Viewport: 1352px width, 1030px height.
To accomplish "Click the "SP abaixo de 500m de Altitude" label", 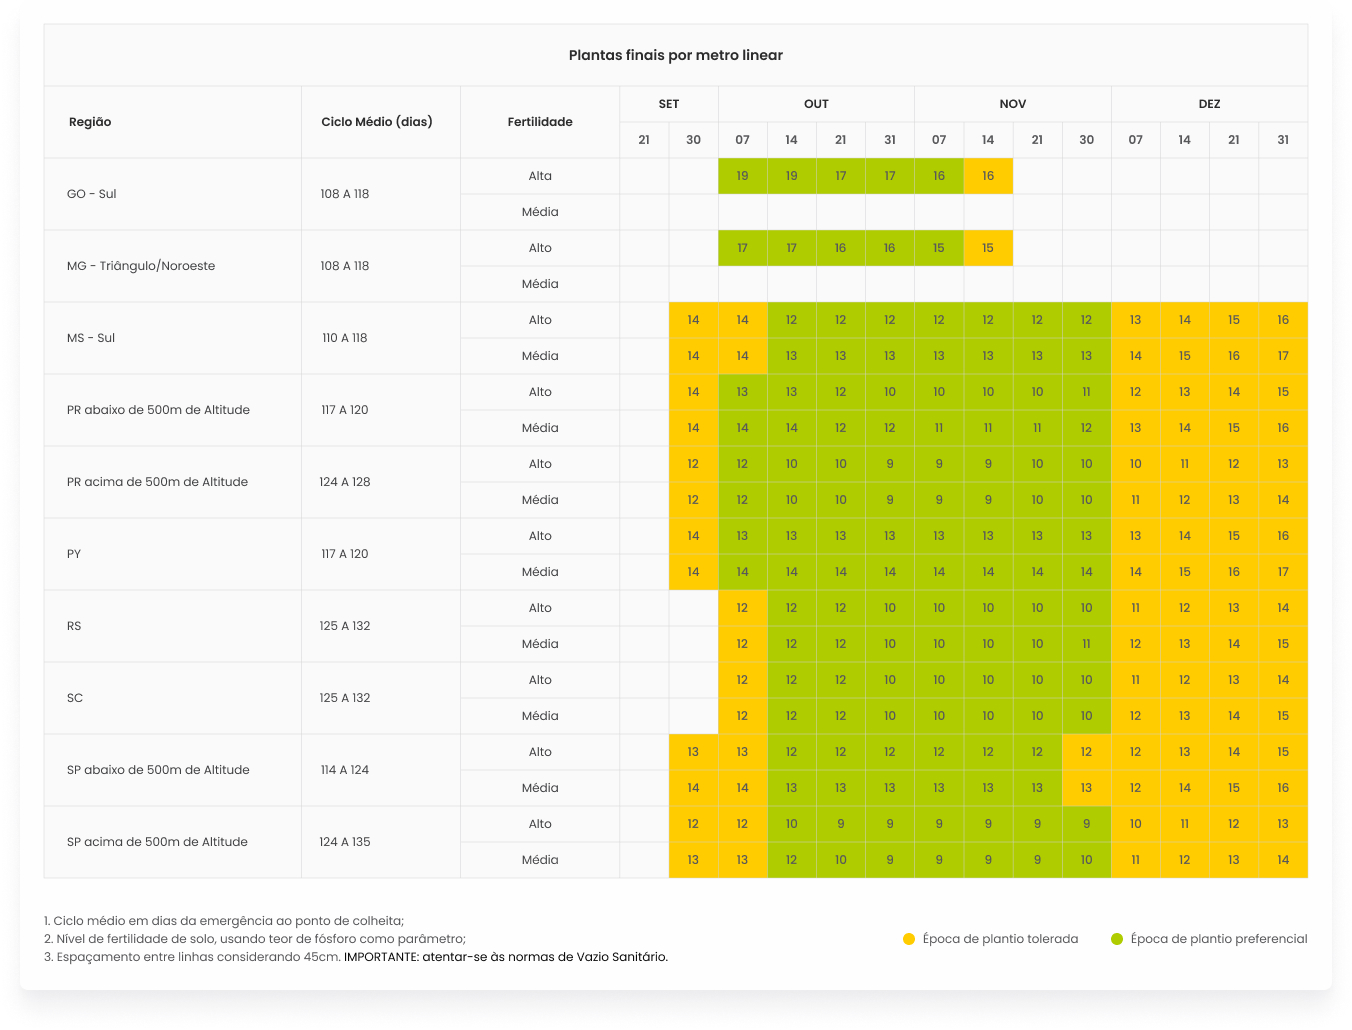I will pyautogui.click(x=158, y=770).
